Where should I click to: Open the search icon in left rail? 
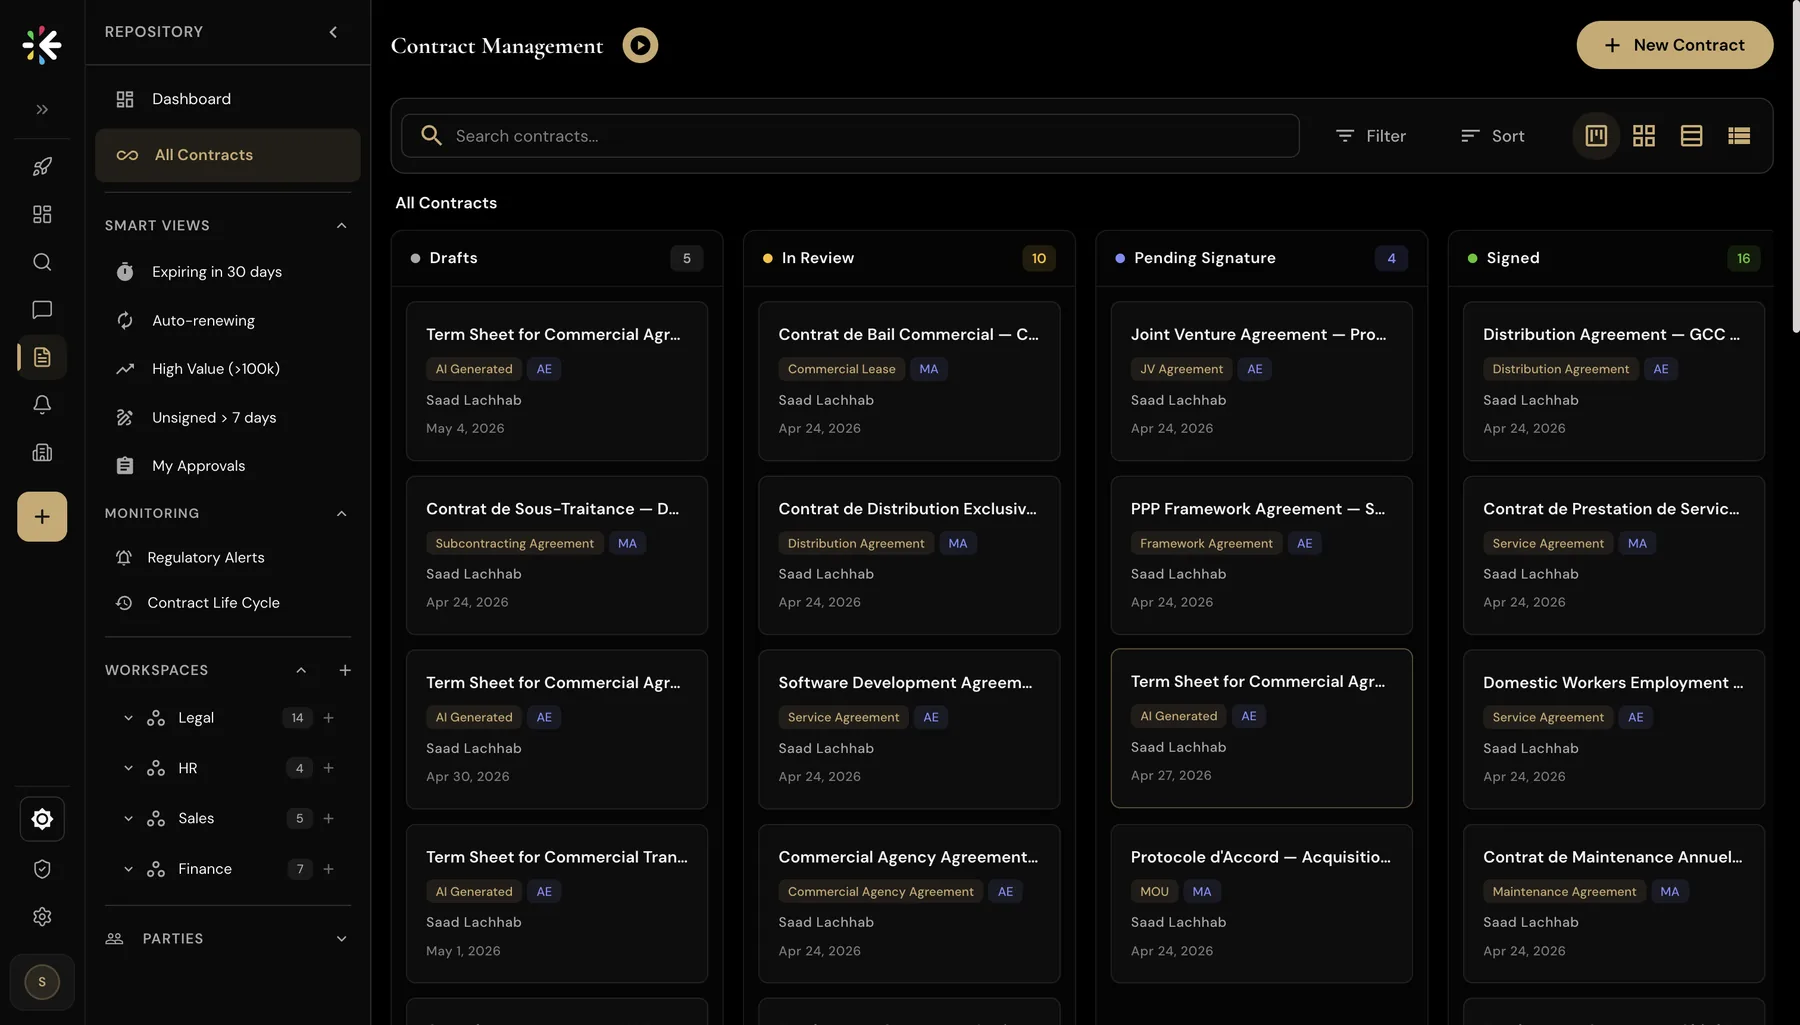[42, 262]
